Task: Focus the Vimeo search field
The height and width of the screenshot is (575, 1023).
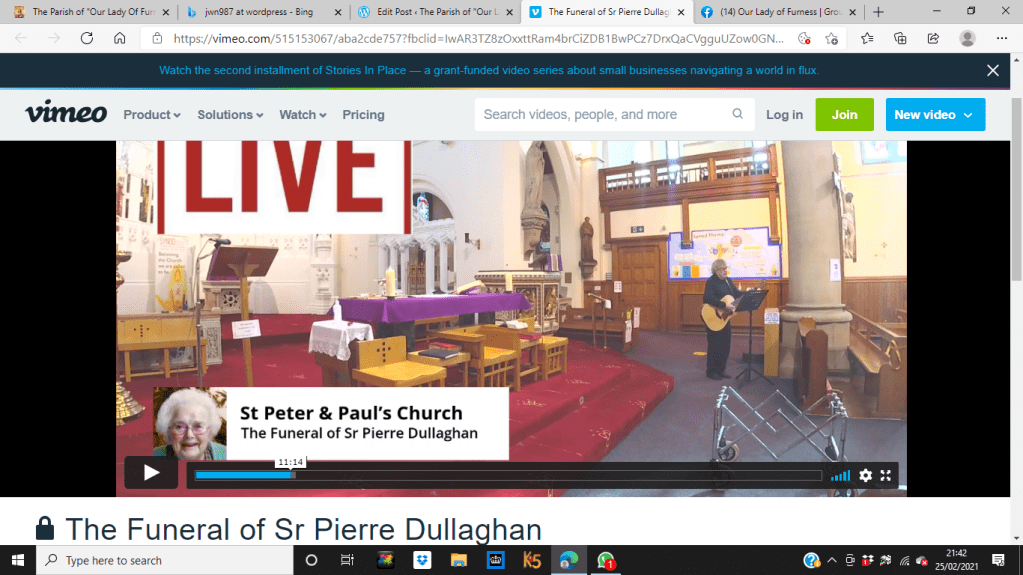Action: coord(600,115)
